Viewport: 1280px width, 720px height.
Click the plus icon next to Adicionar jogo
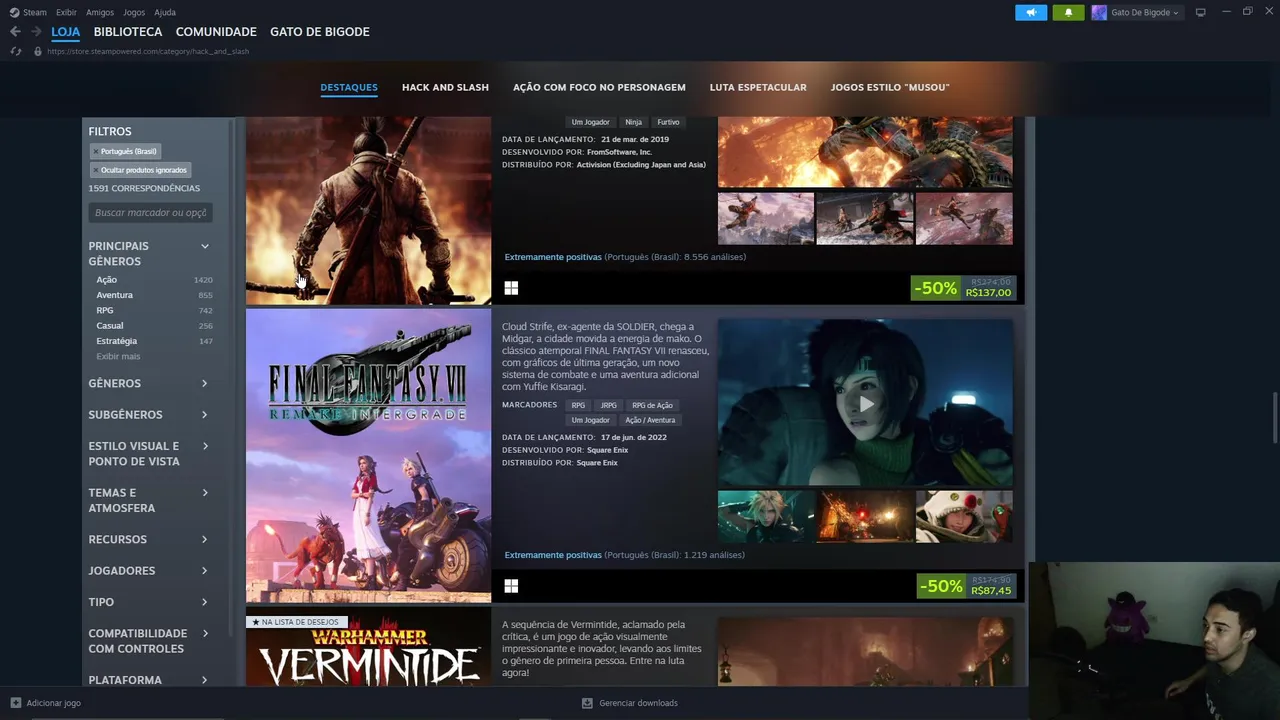click(16, 703)
